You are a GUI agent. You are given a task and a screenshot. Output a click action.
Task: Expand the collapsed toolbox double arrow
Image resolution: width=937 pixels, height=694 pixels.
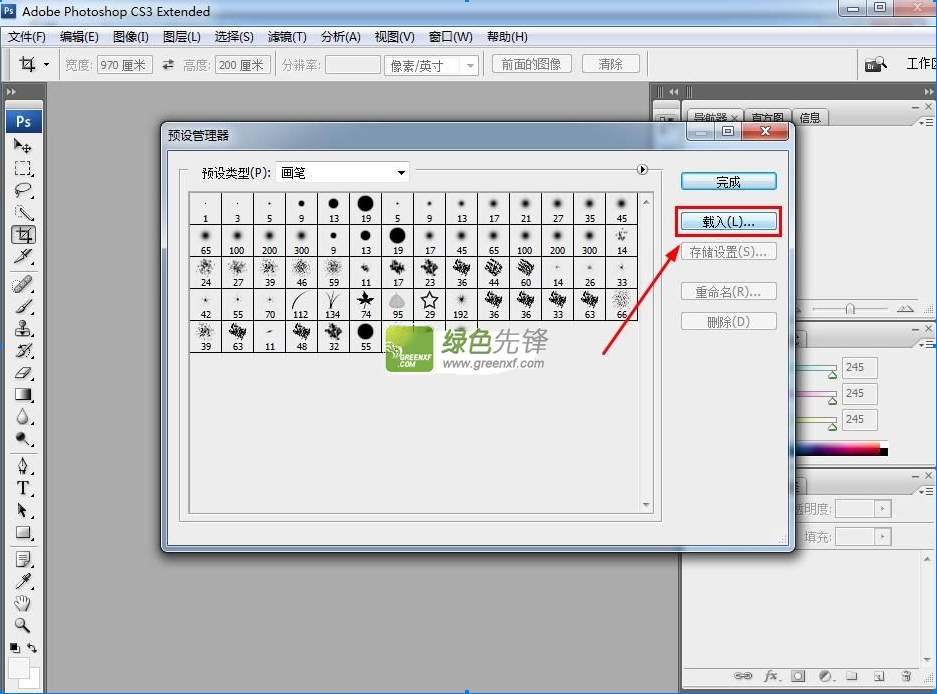pos(11,92)
